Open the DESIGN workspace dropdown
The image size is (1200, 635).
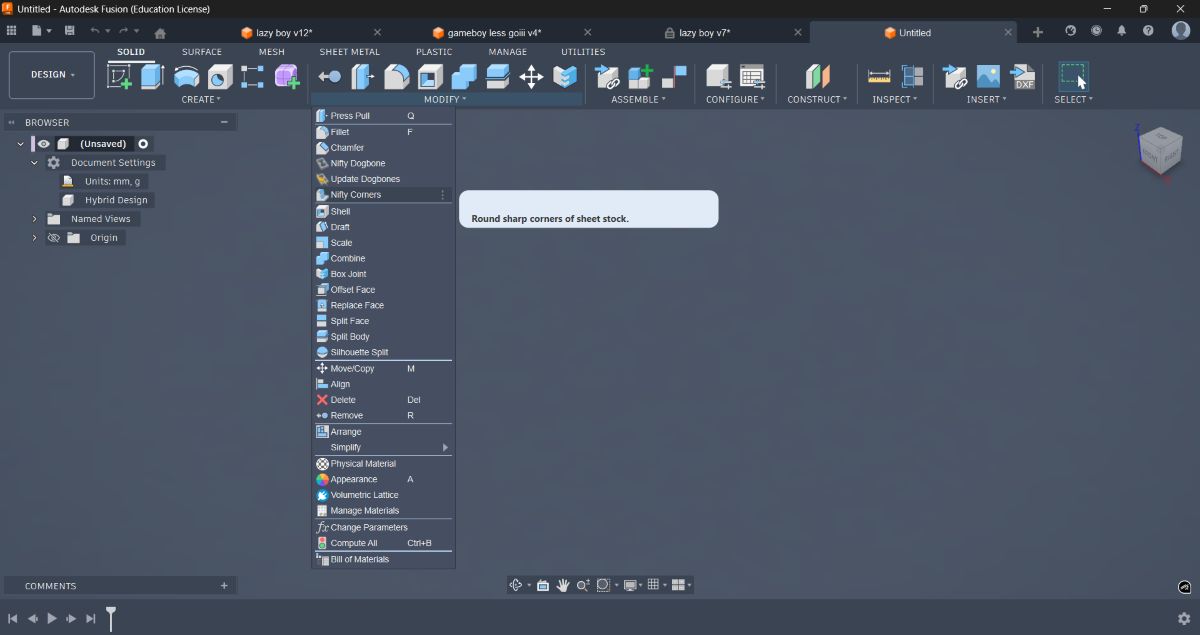(51, 74)
